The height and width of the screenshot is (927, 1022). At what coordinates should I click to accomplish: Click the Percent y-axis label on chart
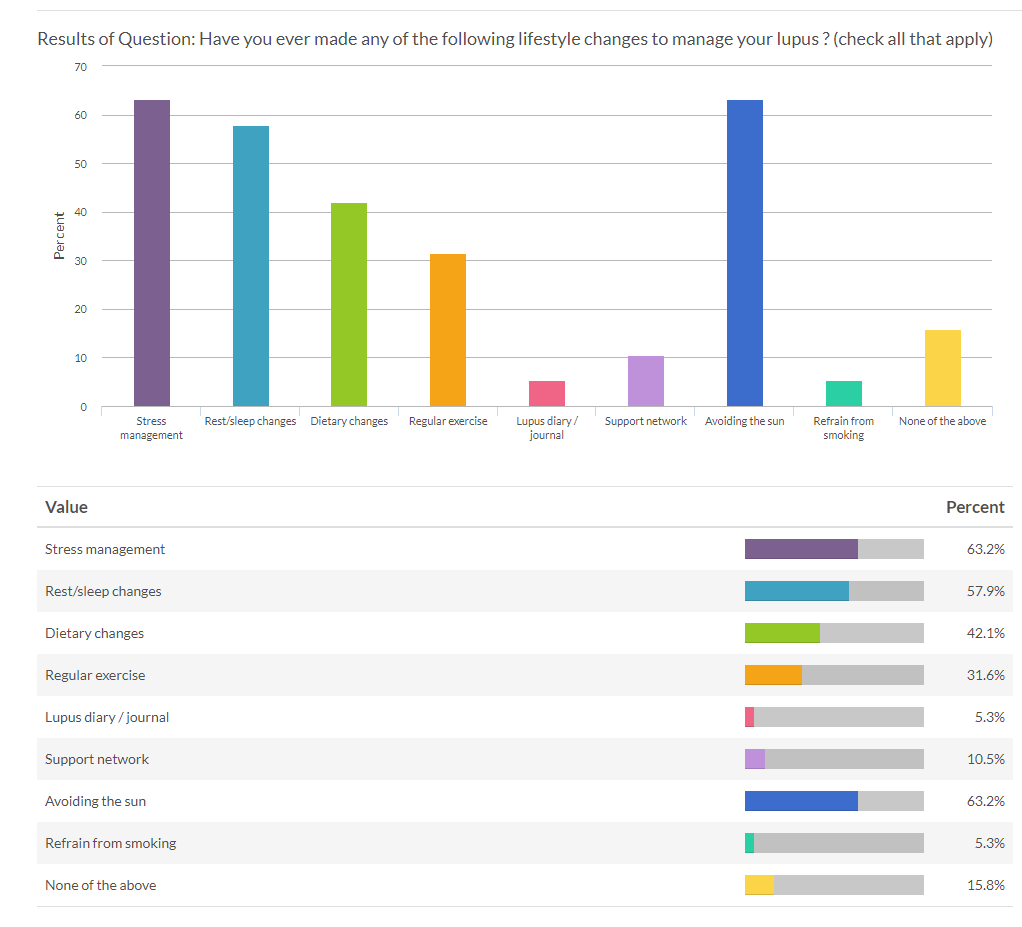click(x=59, y=236)
